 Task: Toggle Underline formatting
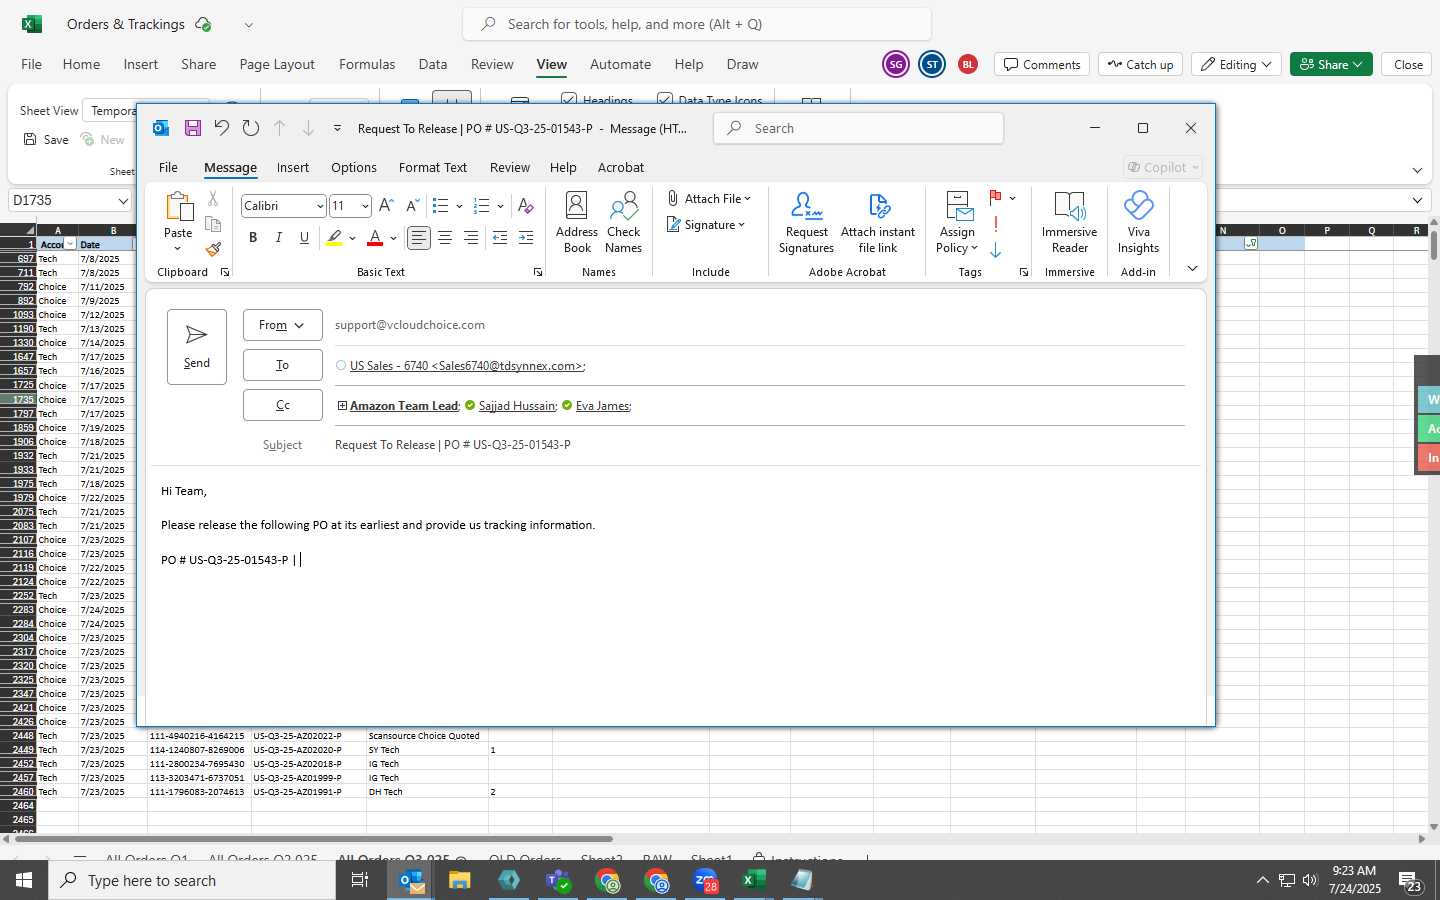click(305, 238)
